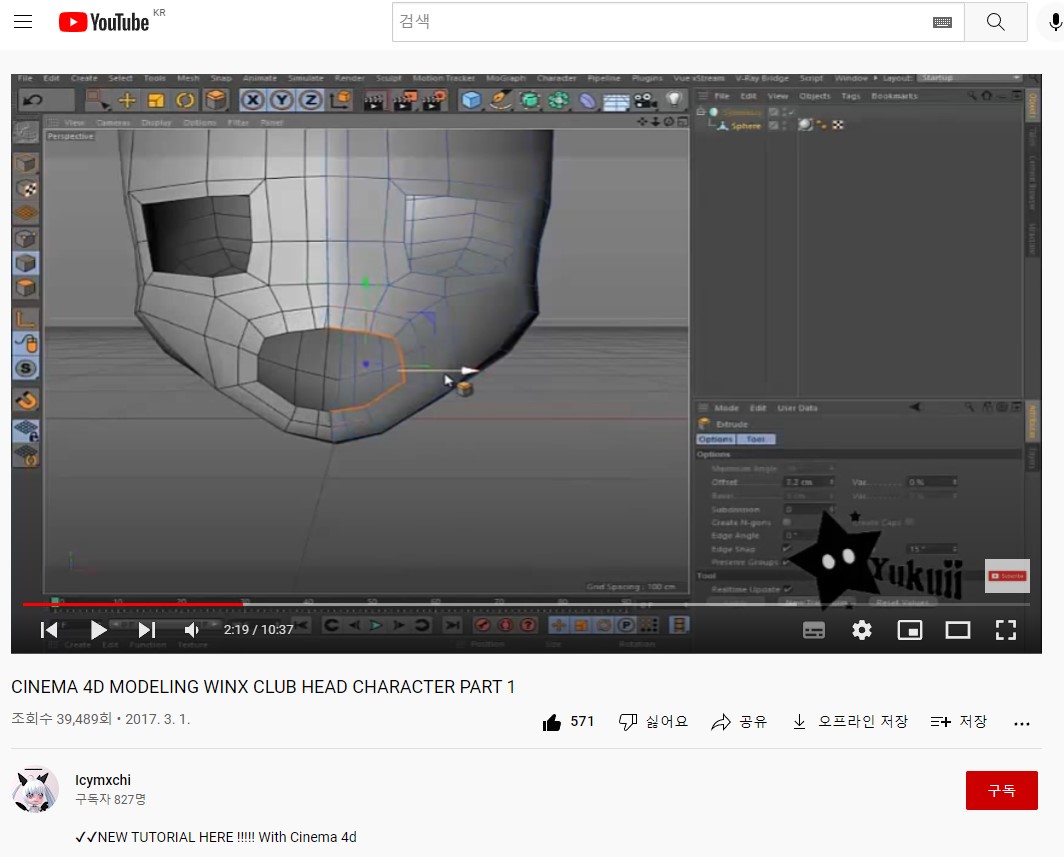
Task: Click the Subscribe watermark inside the video
Action: tap(1007, 576)
